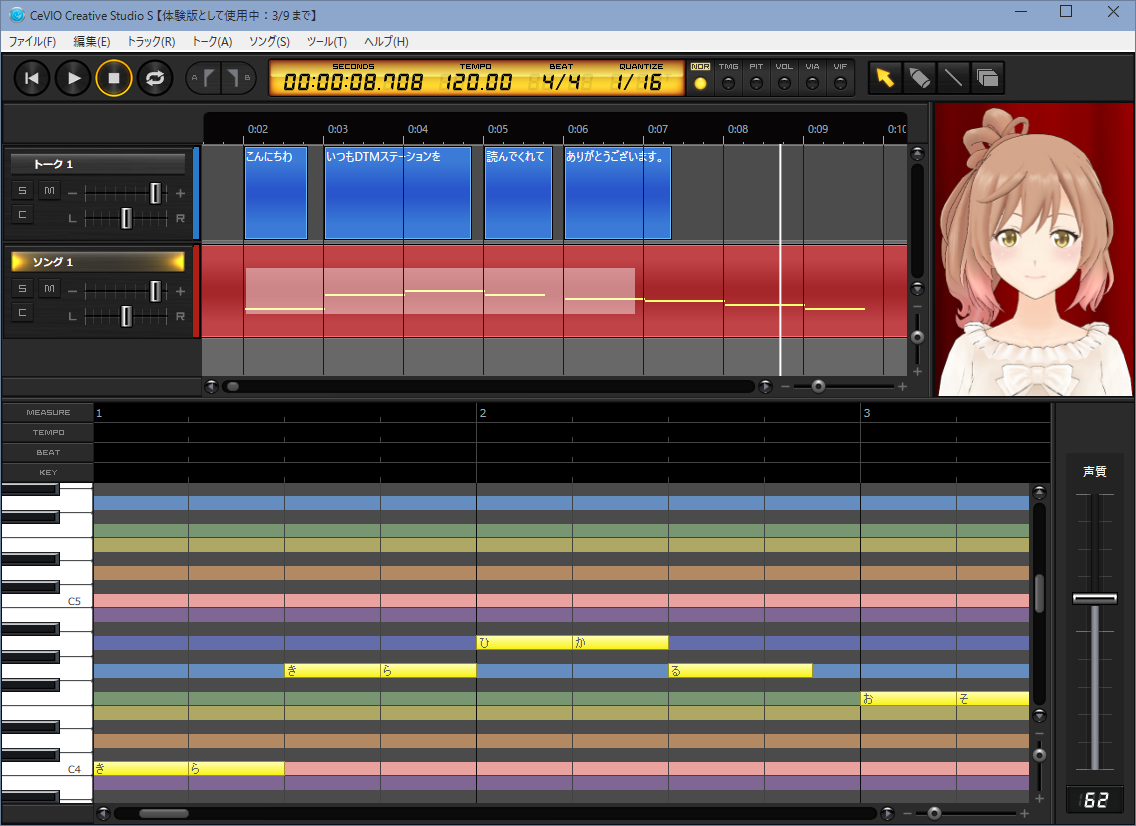
Task: Select the pencil drawing tool
Action: (919, 78)
